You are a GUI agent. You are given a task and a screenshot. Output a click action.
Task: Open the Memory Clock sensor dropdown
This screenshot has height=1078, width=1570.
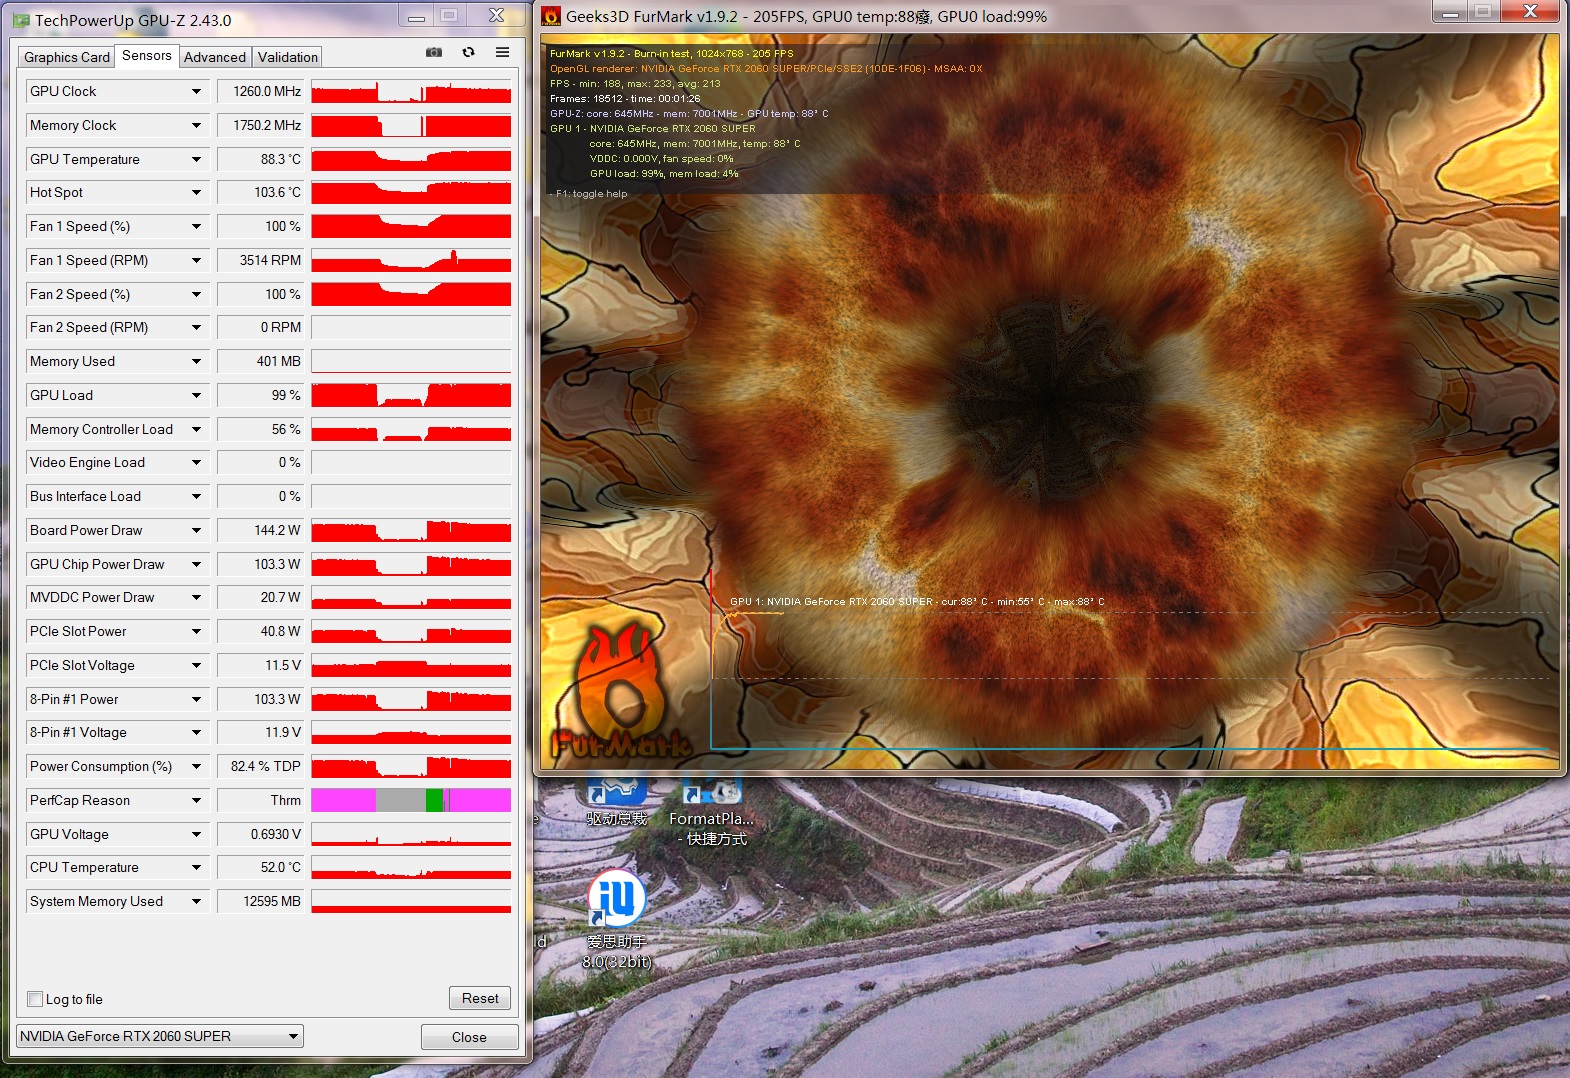click(196, 125)
